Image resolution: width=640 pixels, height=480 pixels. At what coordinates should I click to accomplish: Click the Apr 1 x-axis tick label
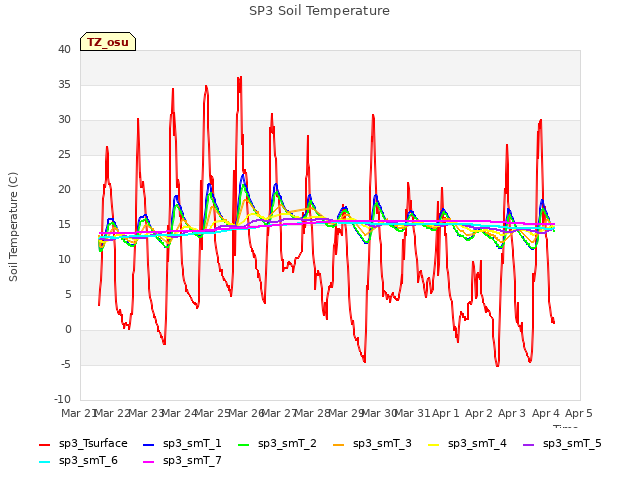pyautogui.click(x=446, y=413)
